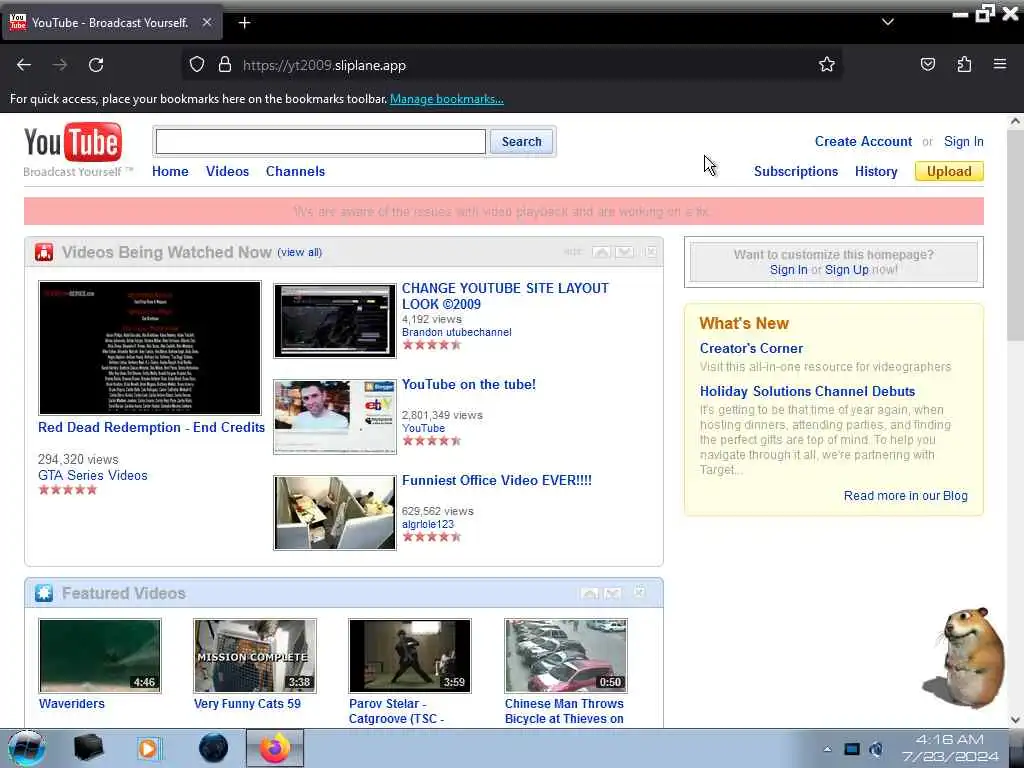Close the Featured Videos module
Image resolution: width=1024 pixels, height=768 pixels.
(639, 592)
